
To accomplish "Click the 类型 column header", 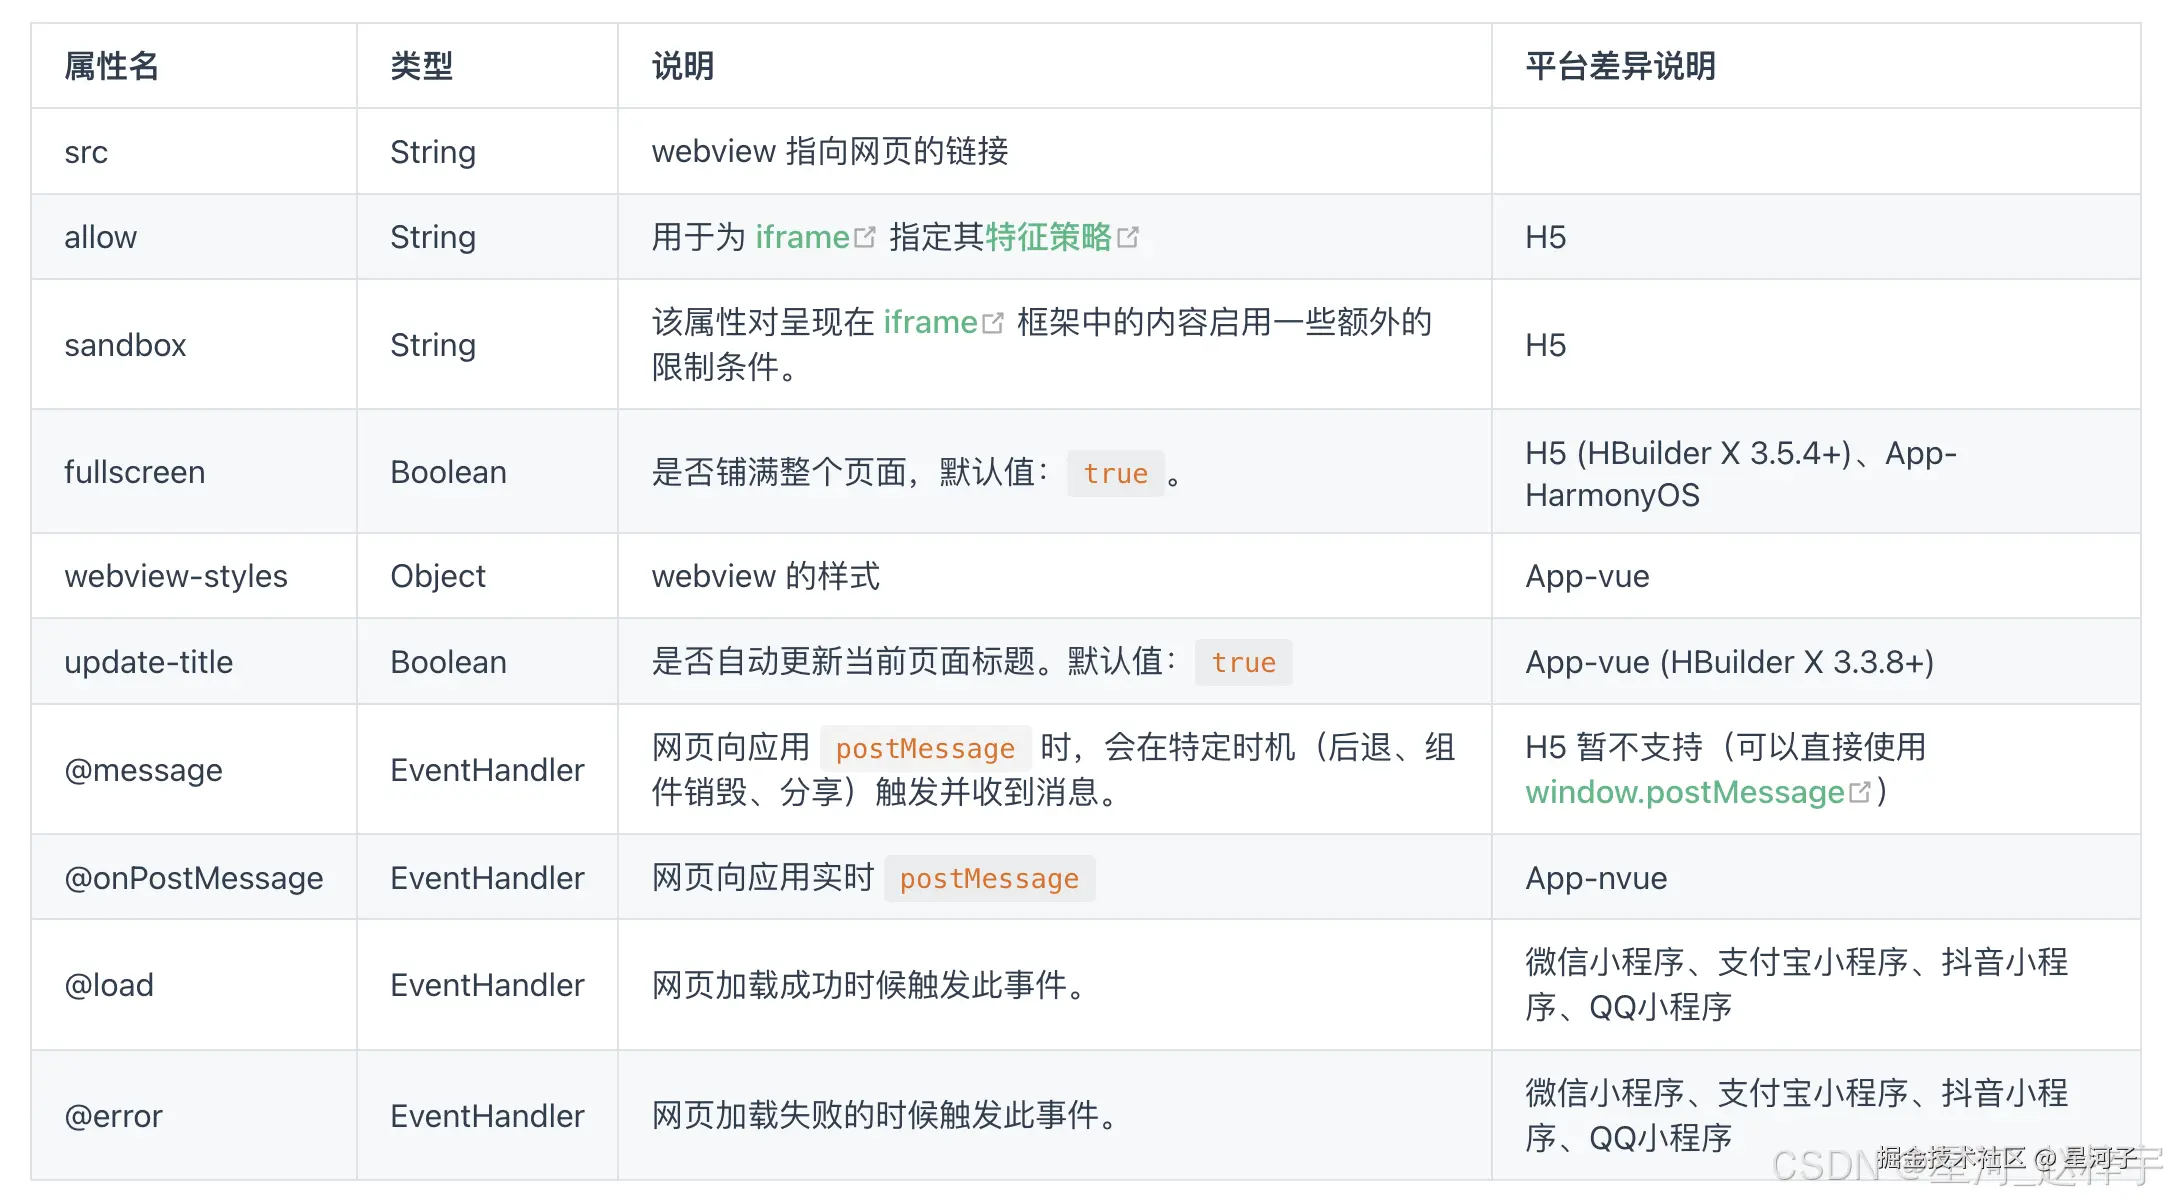I will [x=421, y=66].
